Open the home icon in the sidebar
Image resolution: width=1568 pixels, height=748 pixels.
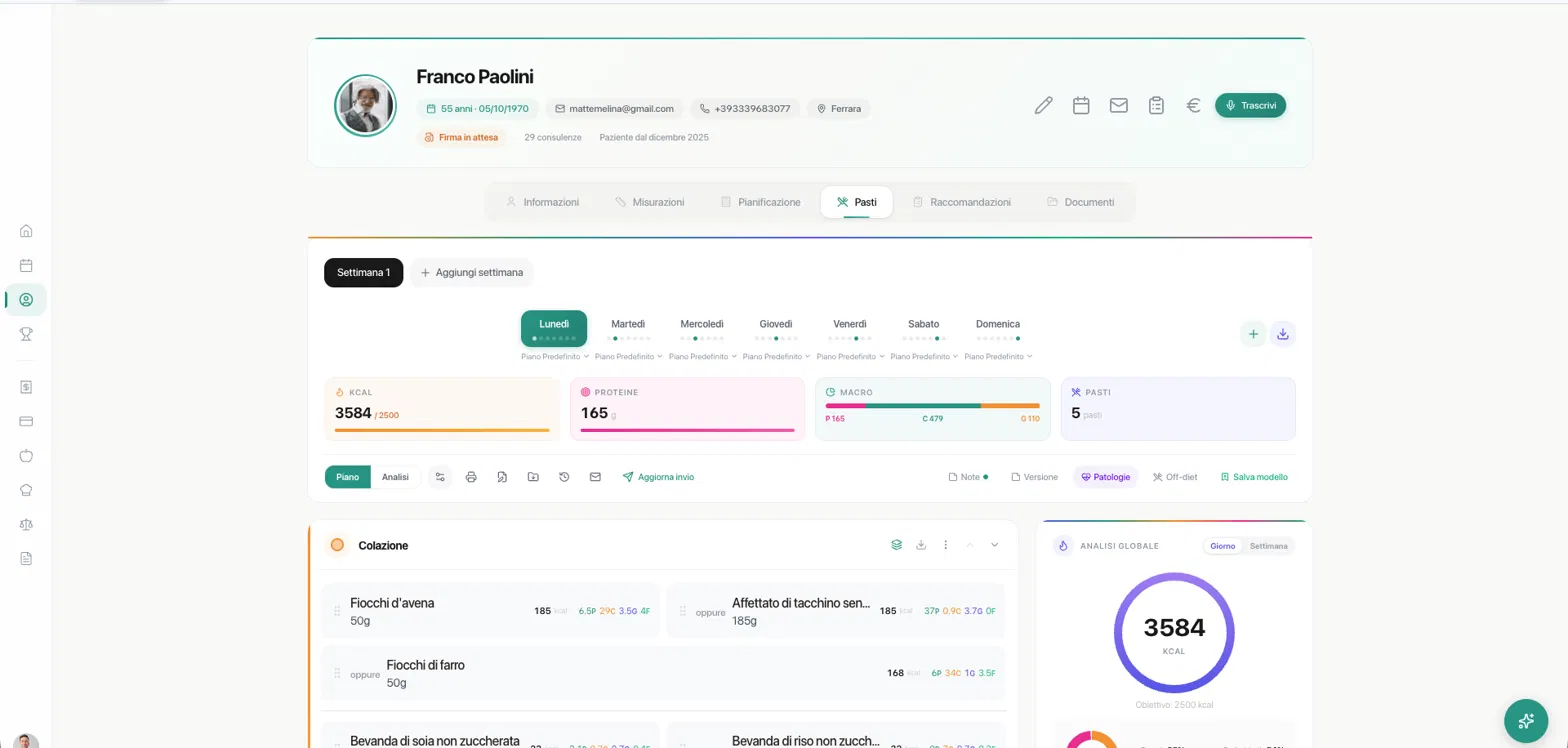[26, 231]
